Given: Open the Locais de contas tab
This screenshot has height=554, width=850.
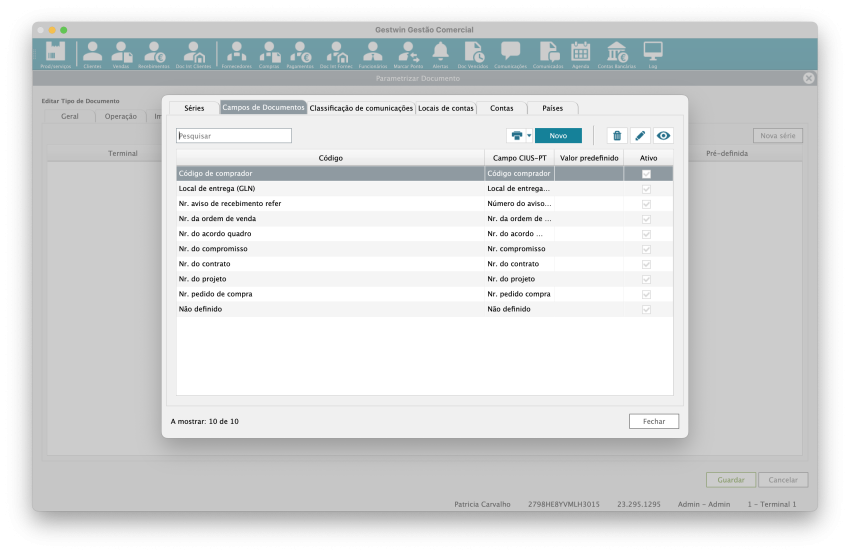Looking at the screenshot, I should pyautogui.click(x=445, y=108).
